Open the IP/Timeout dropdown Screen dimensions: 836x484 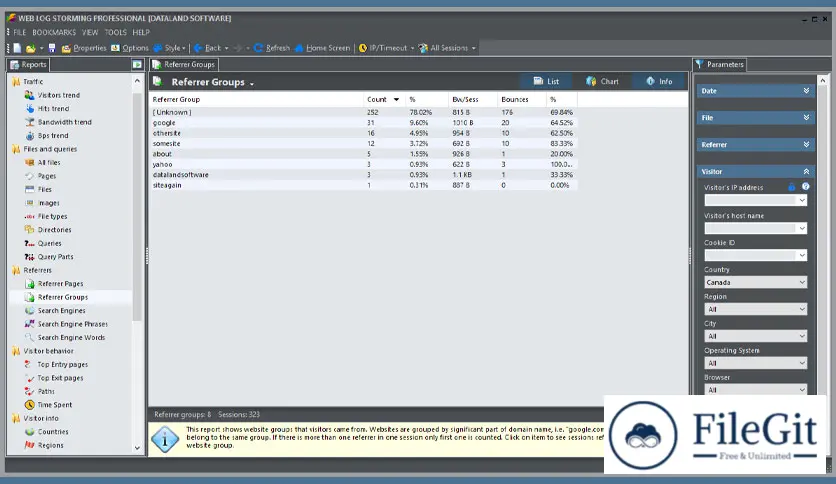(387, 48)
